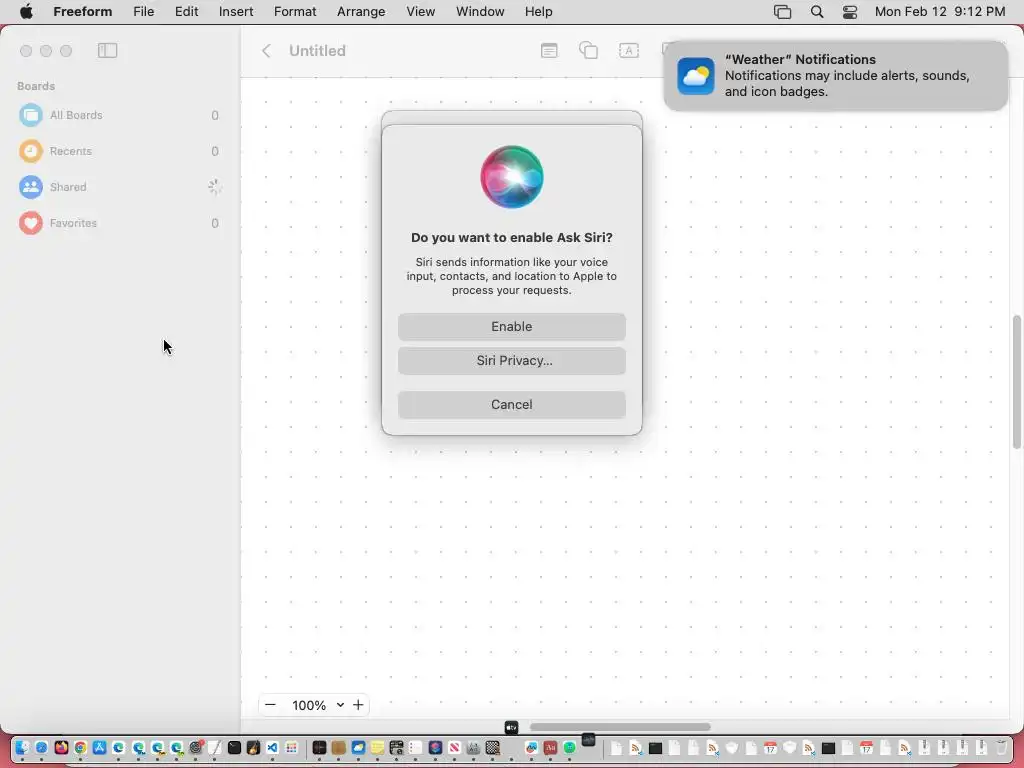The width and height of the screenshot is (1024, 768).
Task: Add a text box from the toolbar
Action: (628, 50)
